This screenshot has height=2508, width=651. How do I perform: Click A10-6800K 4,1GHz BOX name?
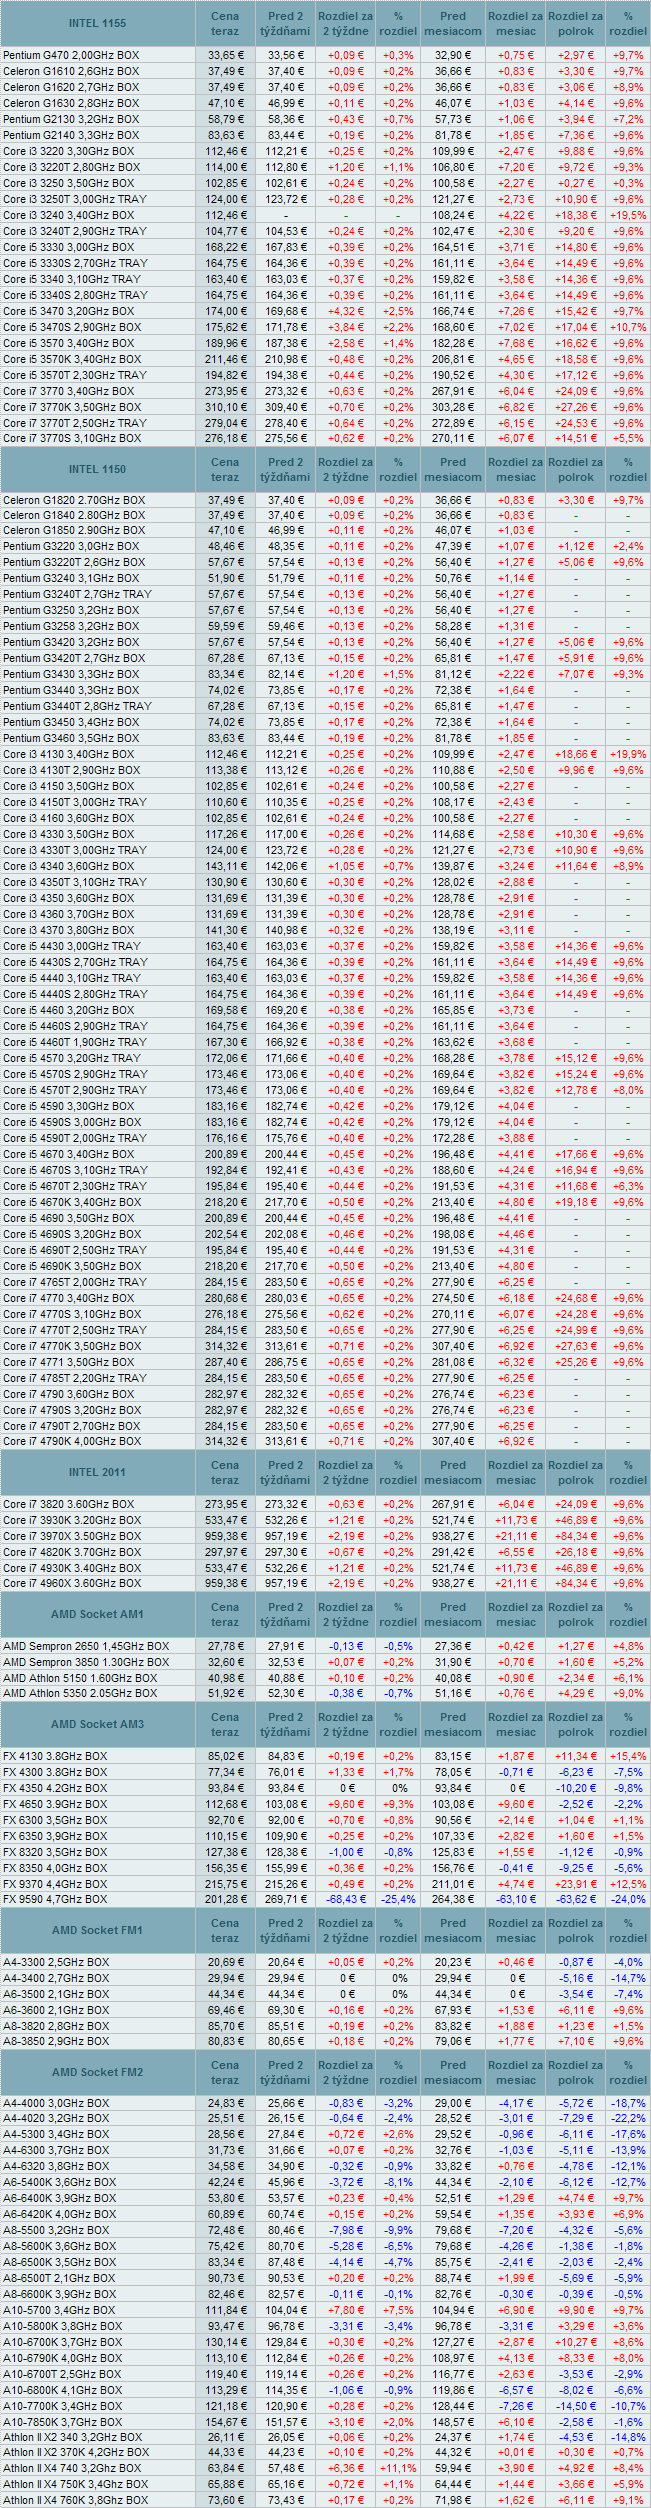pyautogui.click(x=62, y=2390)
